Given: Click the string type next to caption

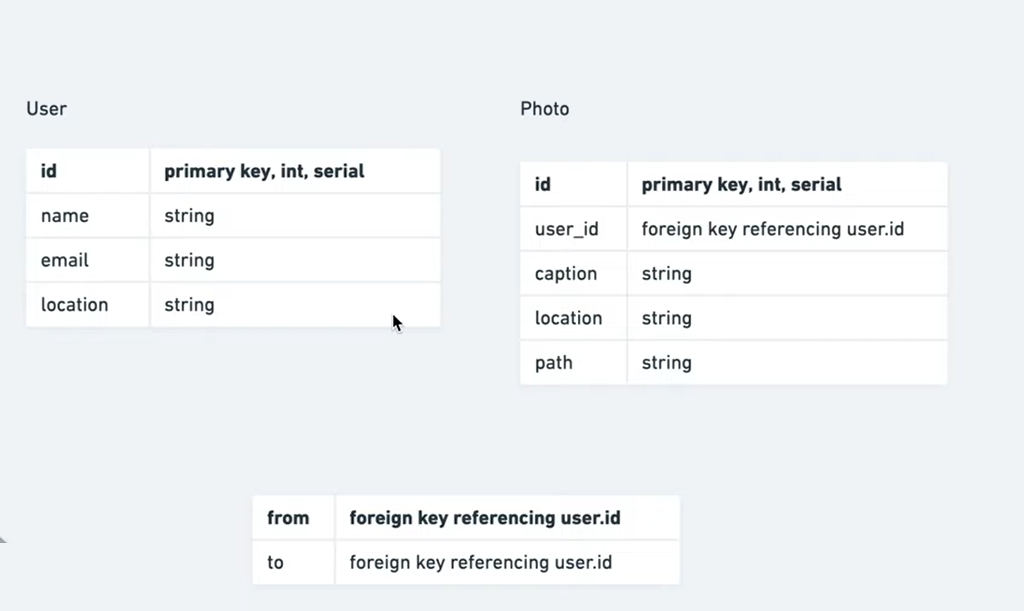Looking at the screenshot, I should pyautogui.click(x=787, y=274).
